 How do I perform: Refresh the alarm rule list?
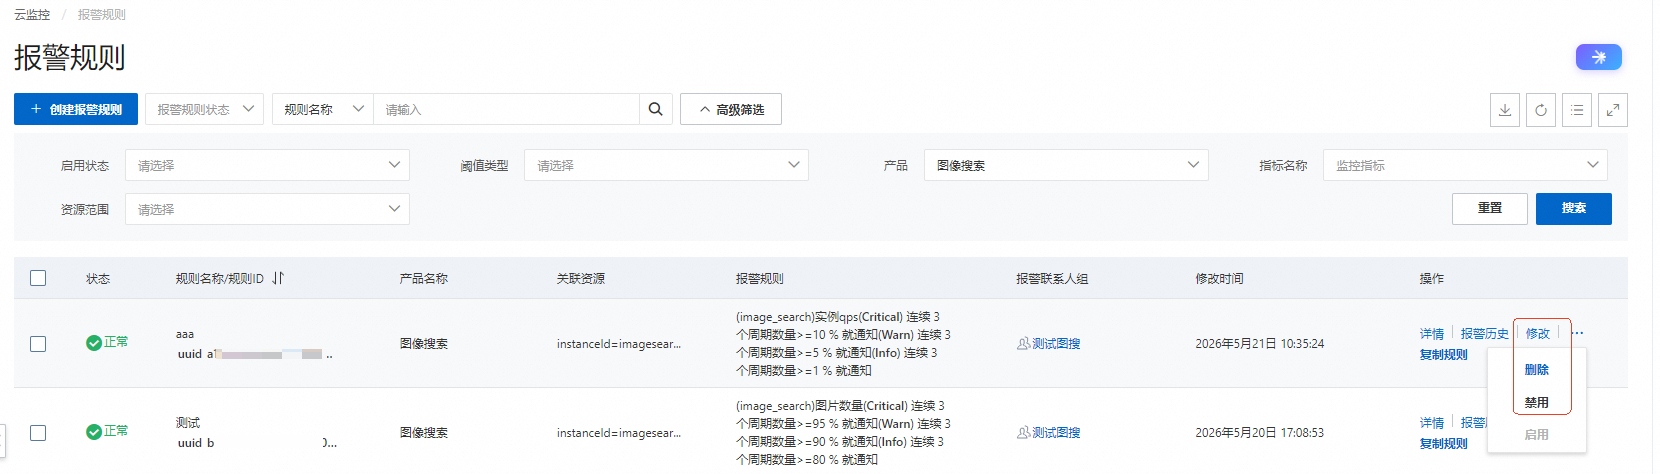pos(1541,110)
